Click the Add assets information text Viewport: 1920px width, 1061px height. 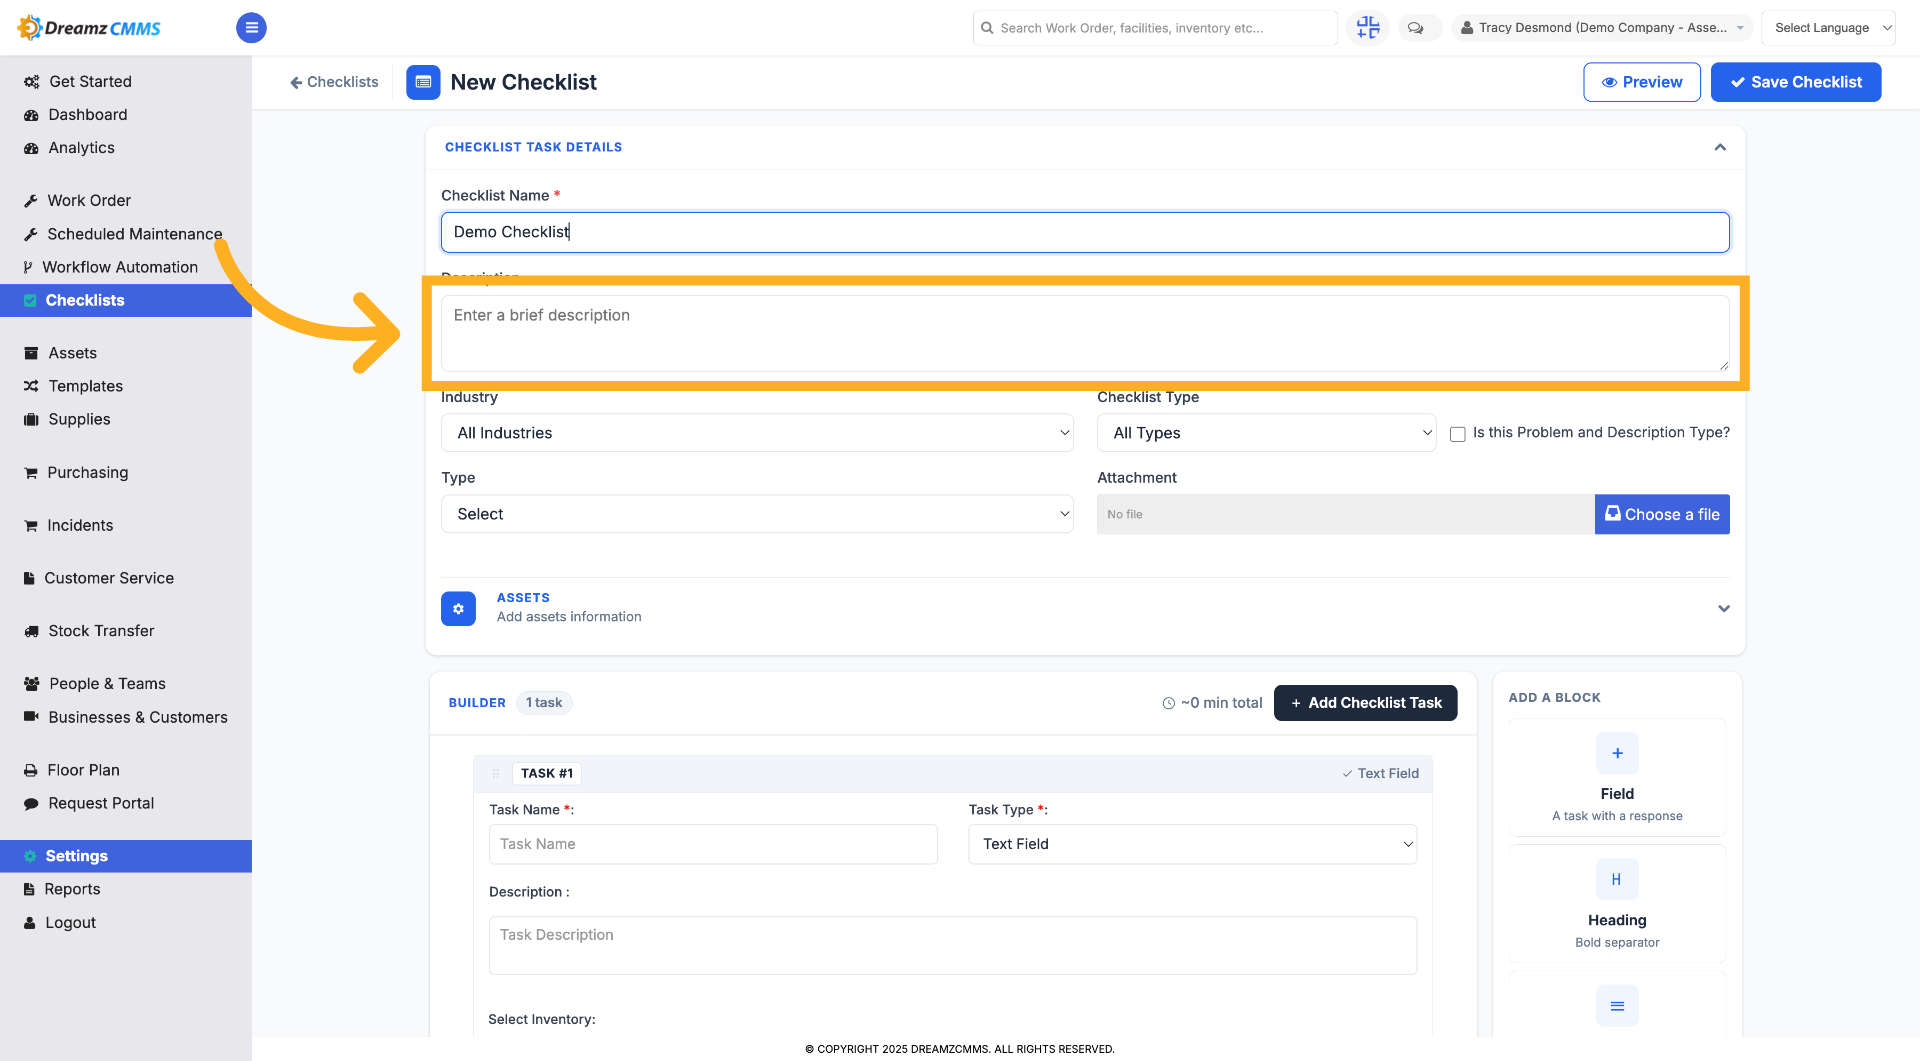tap(569, 617)
